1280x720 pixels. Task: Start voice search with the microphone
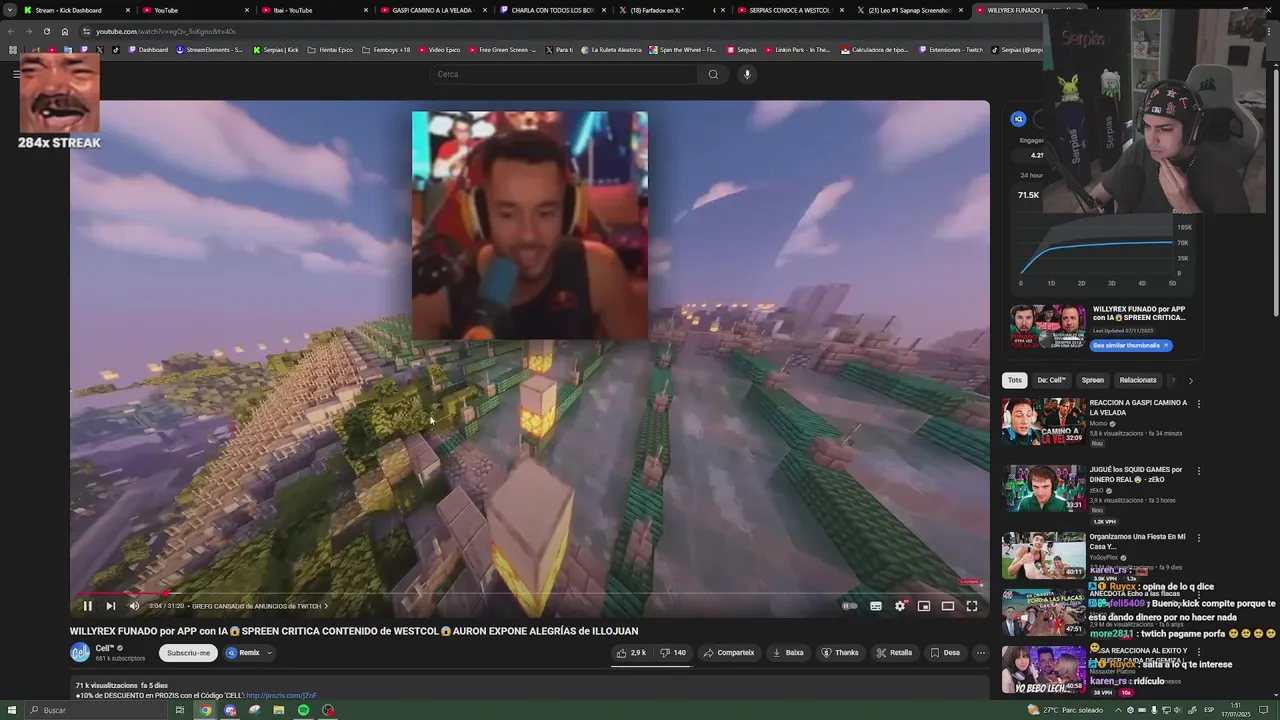[x=747, y=74]
